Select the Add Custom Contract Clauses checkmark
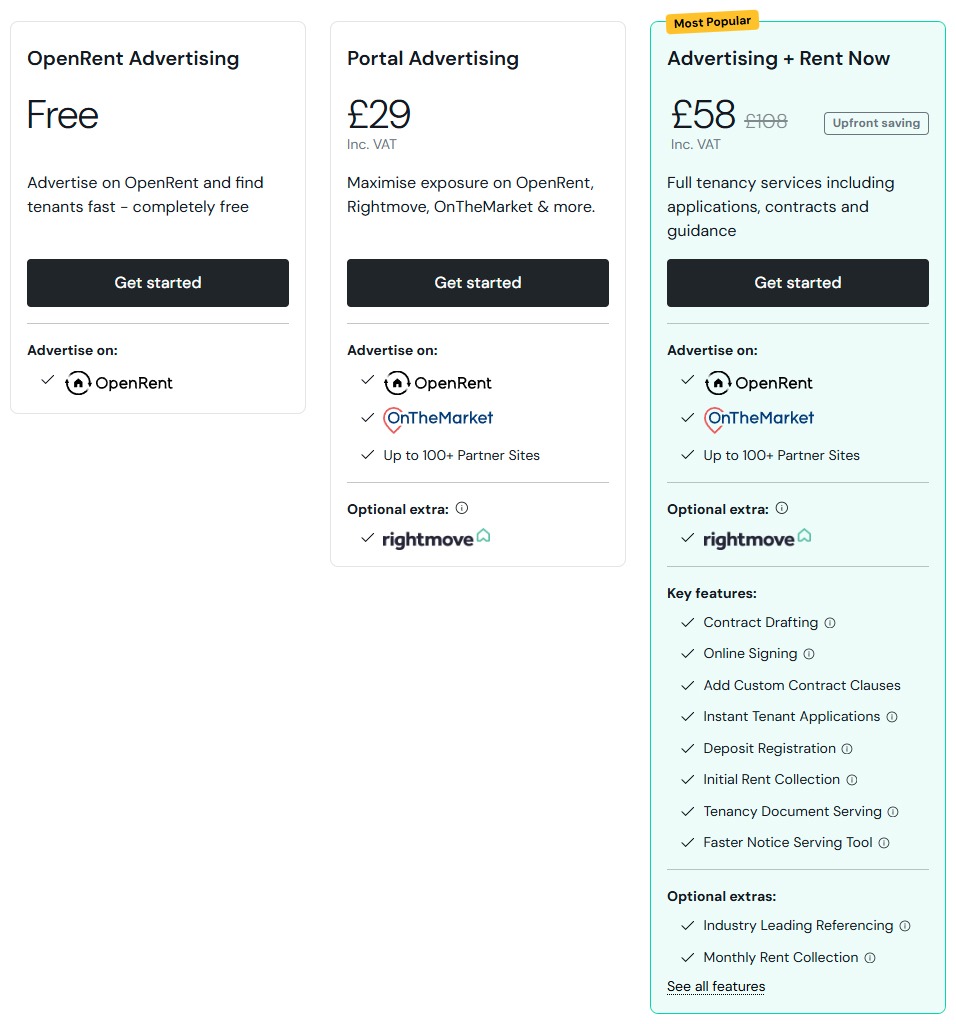 pyautogui.click(x=687, y=685)
